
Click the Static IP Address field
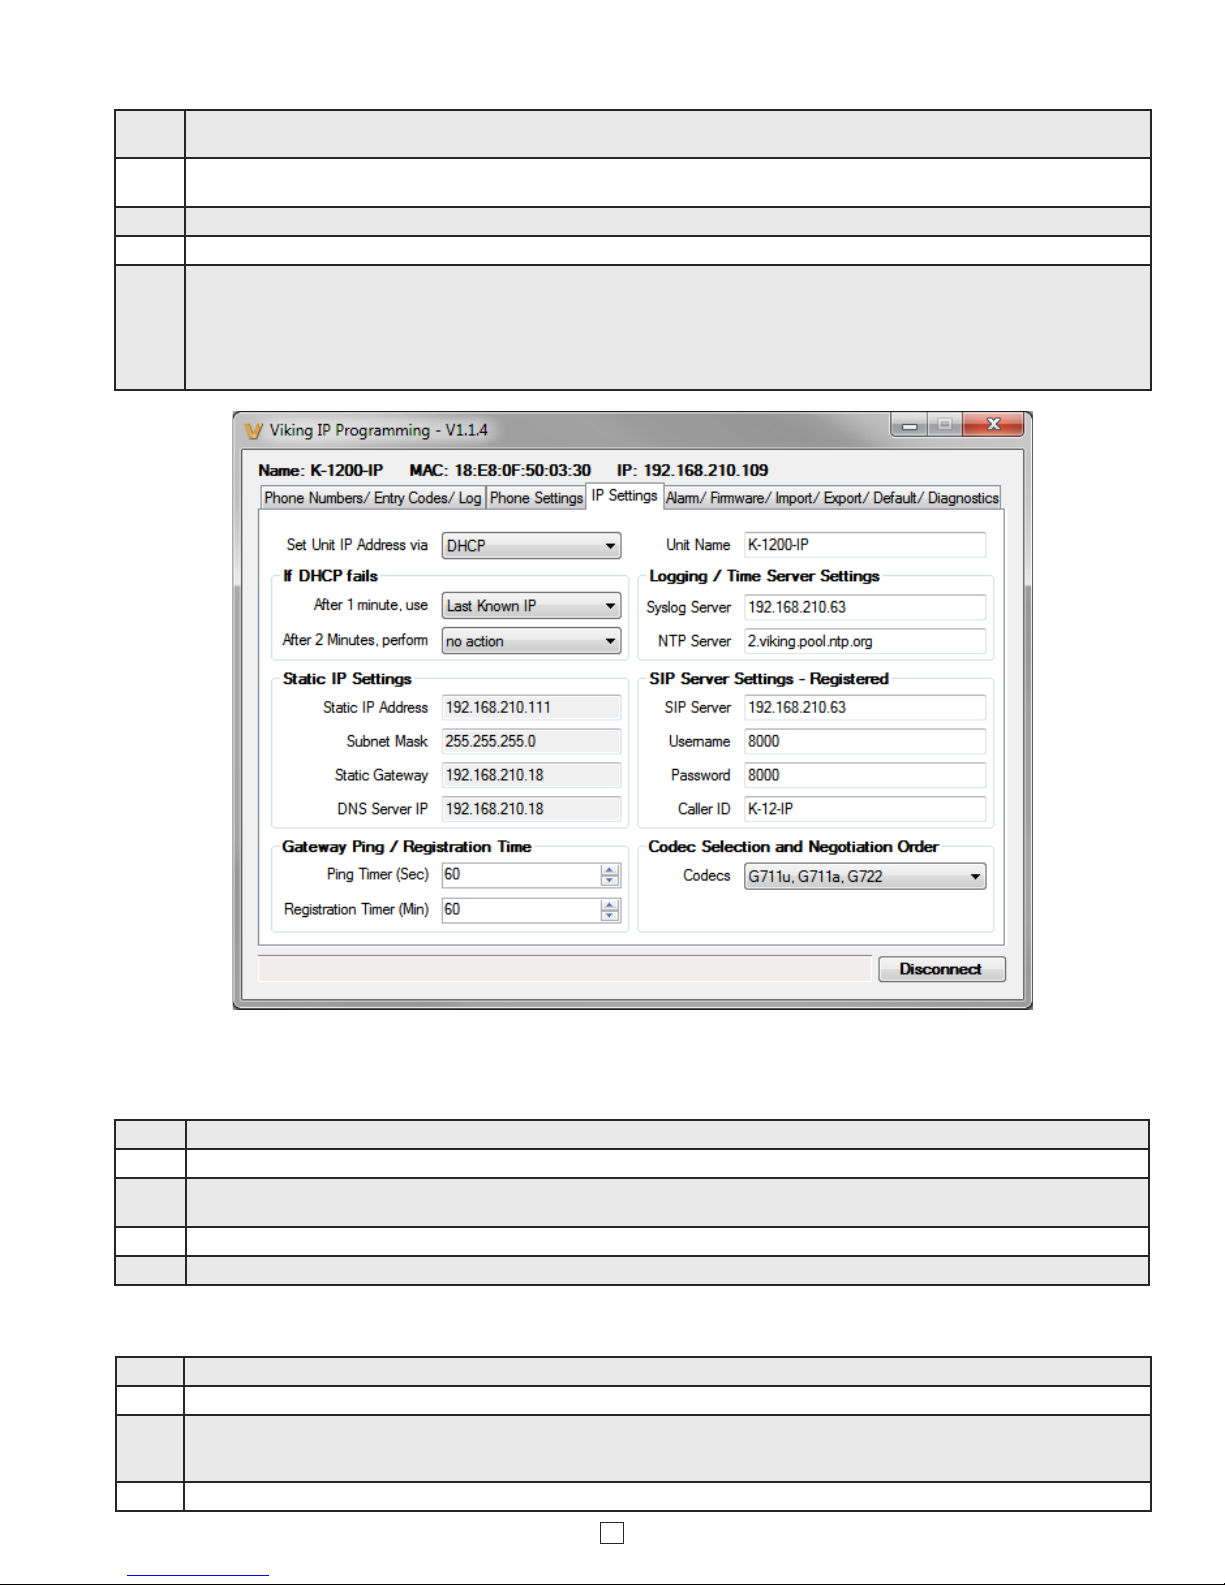click(x=531, y=707)
